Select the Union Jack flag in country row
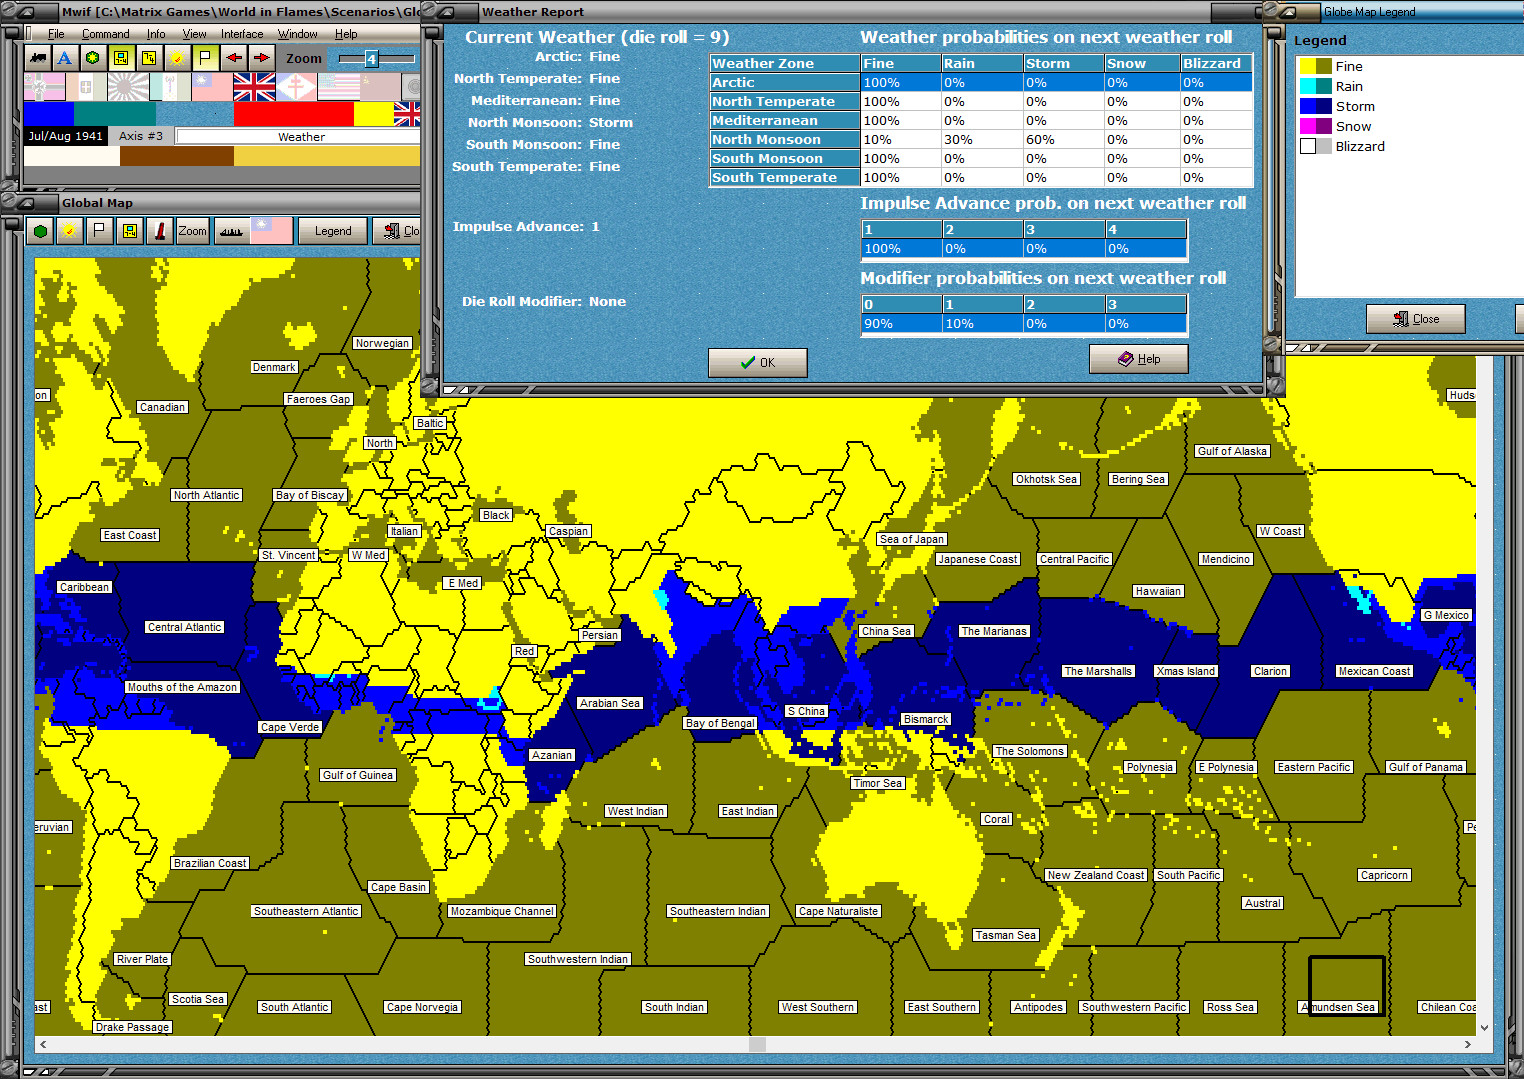The width and height of the screenshot is (1524, 1079). (x=254, y=87)
